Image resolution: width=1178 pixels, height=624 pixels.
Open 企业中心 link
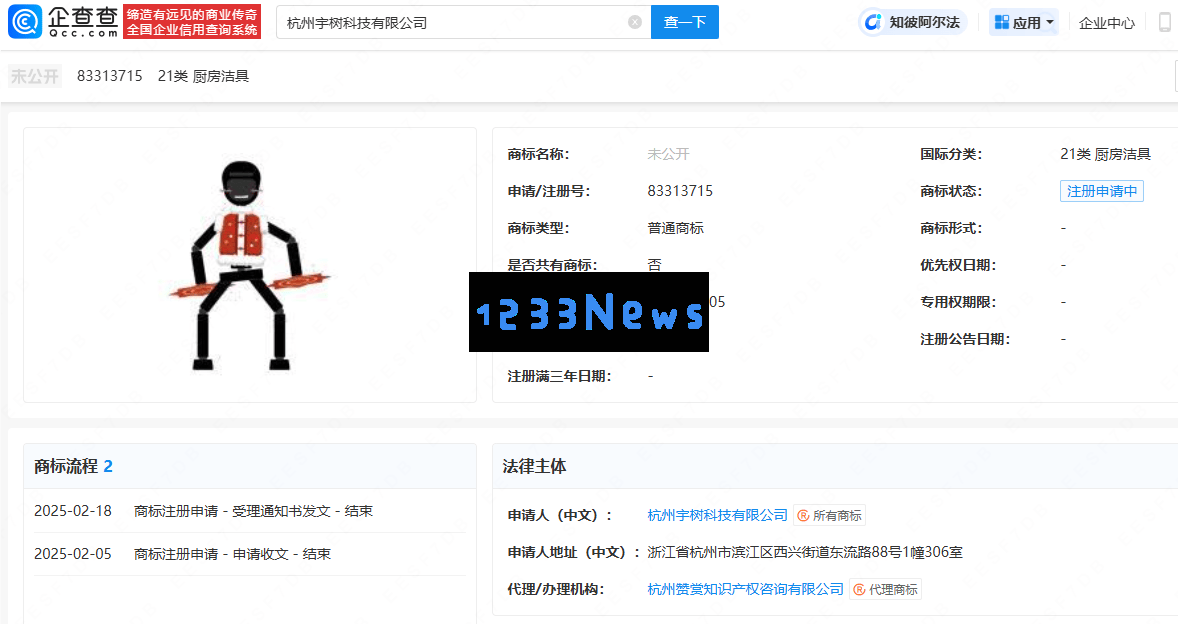click(x=1106, y=23)
